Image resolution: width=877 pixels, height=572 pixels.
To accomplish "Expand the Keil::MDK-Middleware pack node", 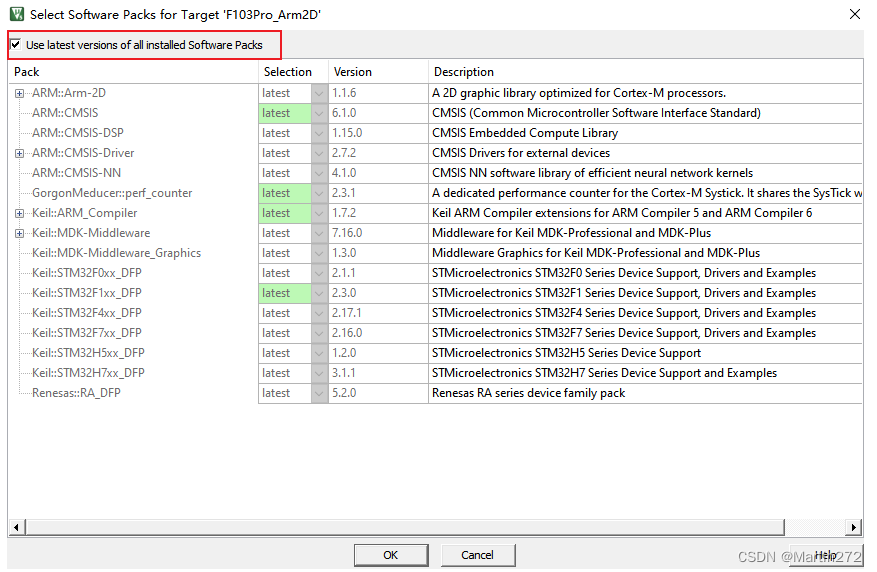I will click(x=20, y=233).
